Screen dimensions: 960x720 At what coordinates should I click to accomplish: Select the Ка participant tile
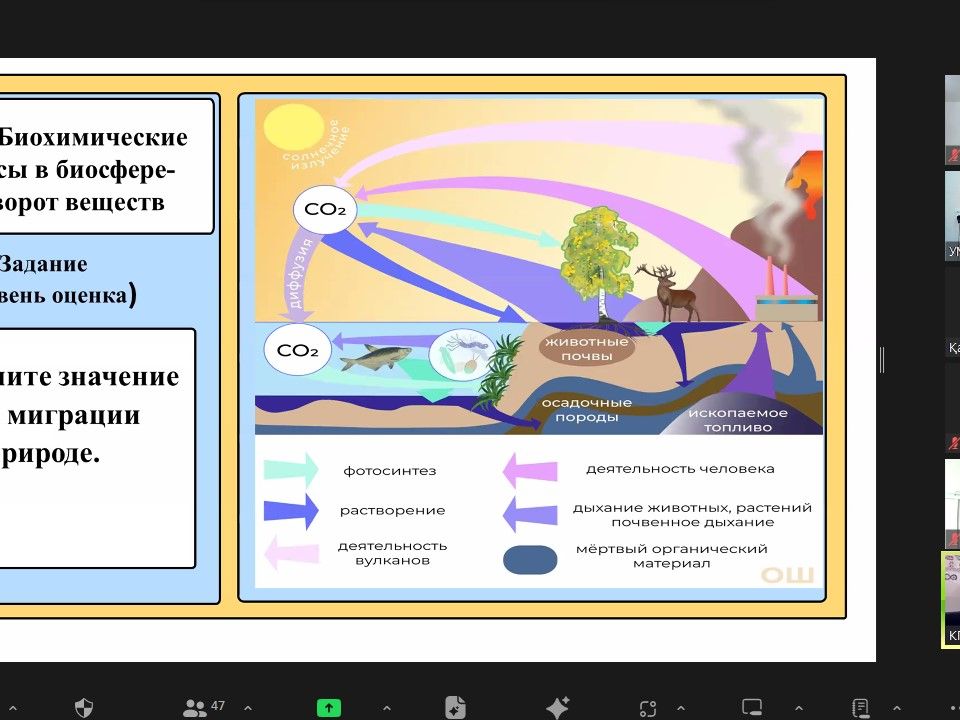951,312
